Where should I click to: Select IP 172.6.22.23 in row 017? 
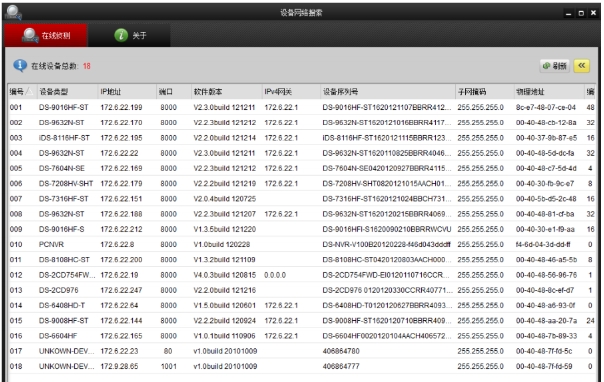point(119,351)
